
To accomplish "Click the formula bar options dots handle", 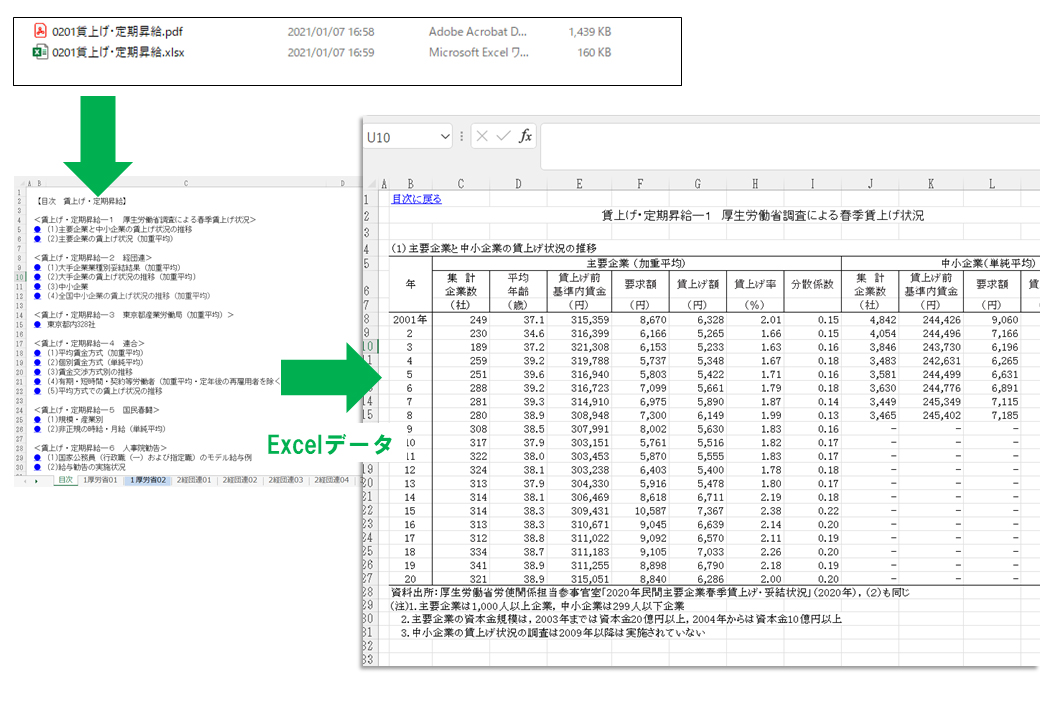I will click(x=462, y=137).
